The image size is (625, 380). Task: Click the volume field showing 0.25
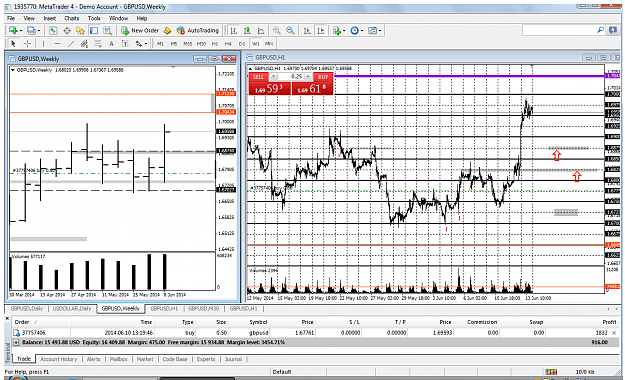click(x=290, y=77)
